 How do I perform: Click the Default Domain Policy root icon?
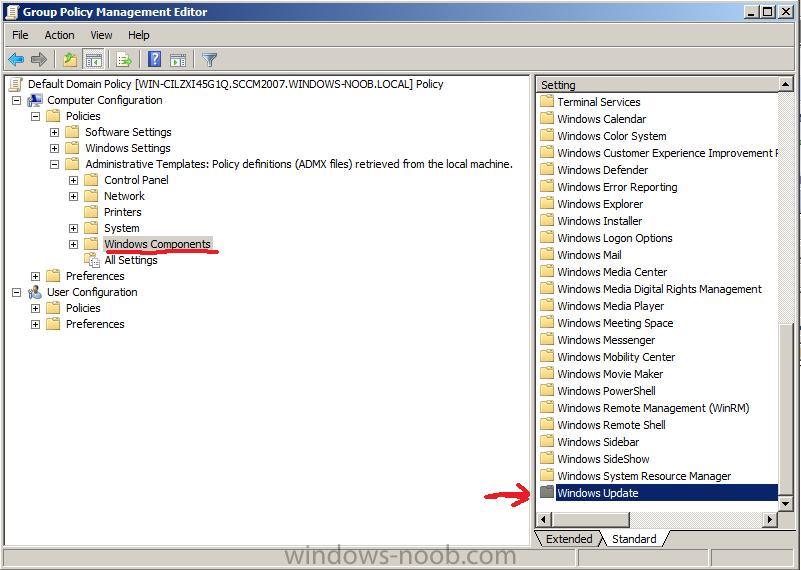(16, 84)
